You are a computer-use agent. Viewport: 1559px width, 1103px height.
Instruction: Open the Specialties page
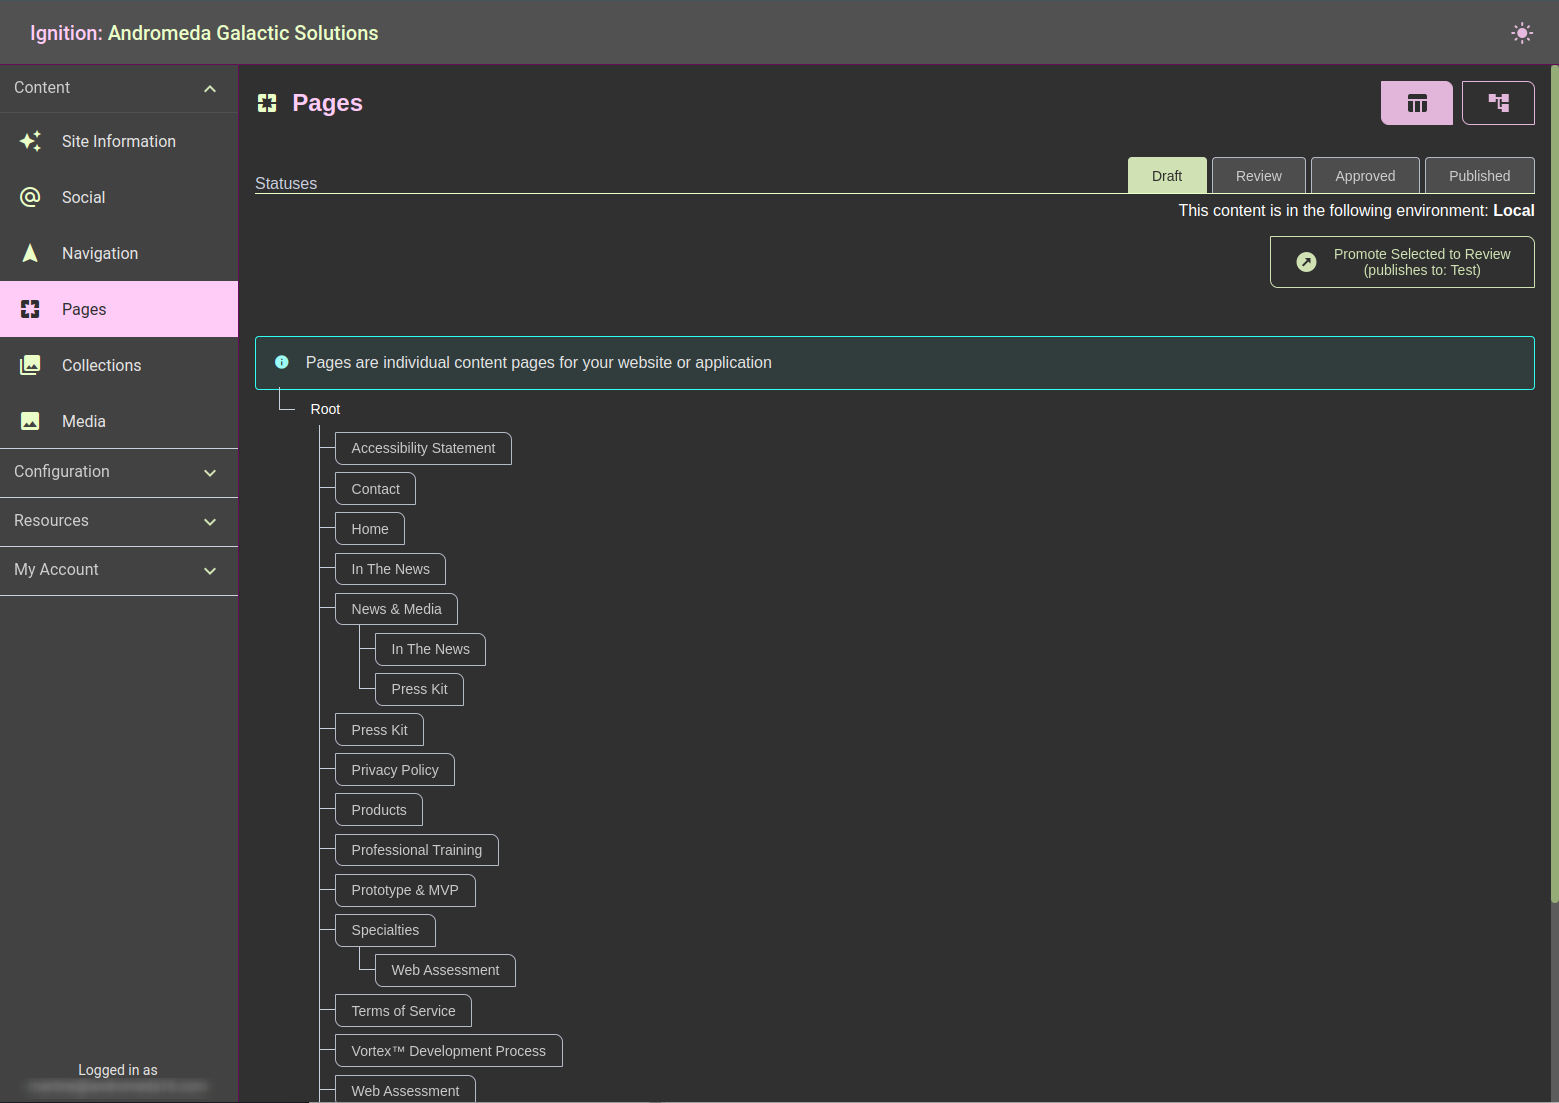point(385,930)
